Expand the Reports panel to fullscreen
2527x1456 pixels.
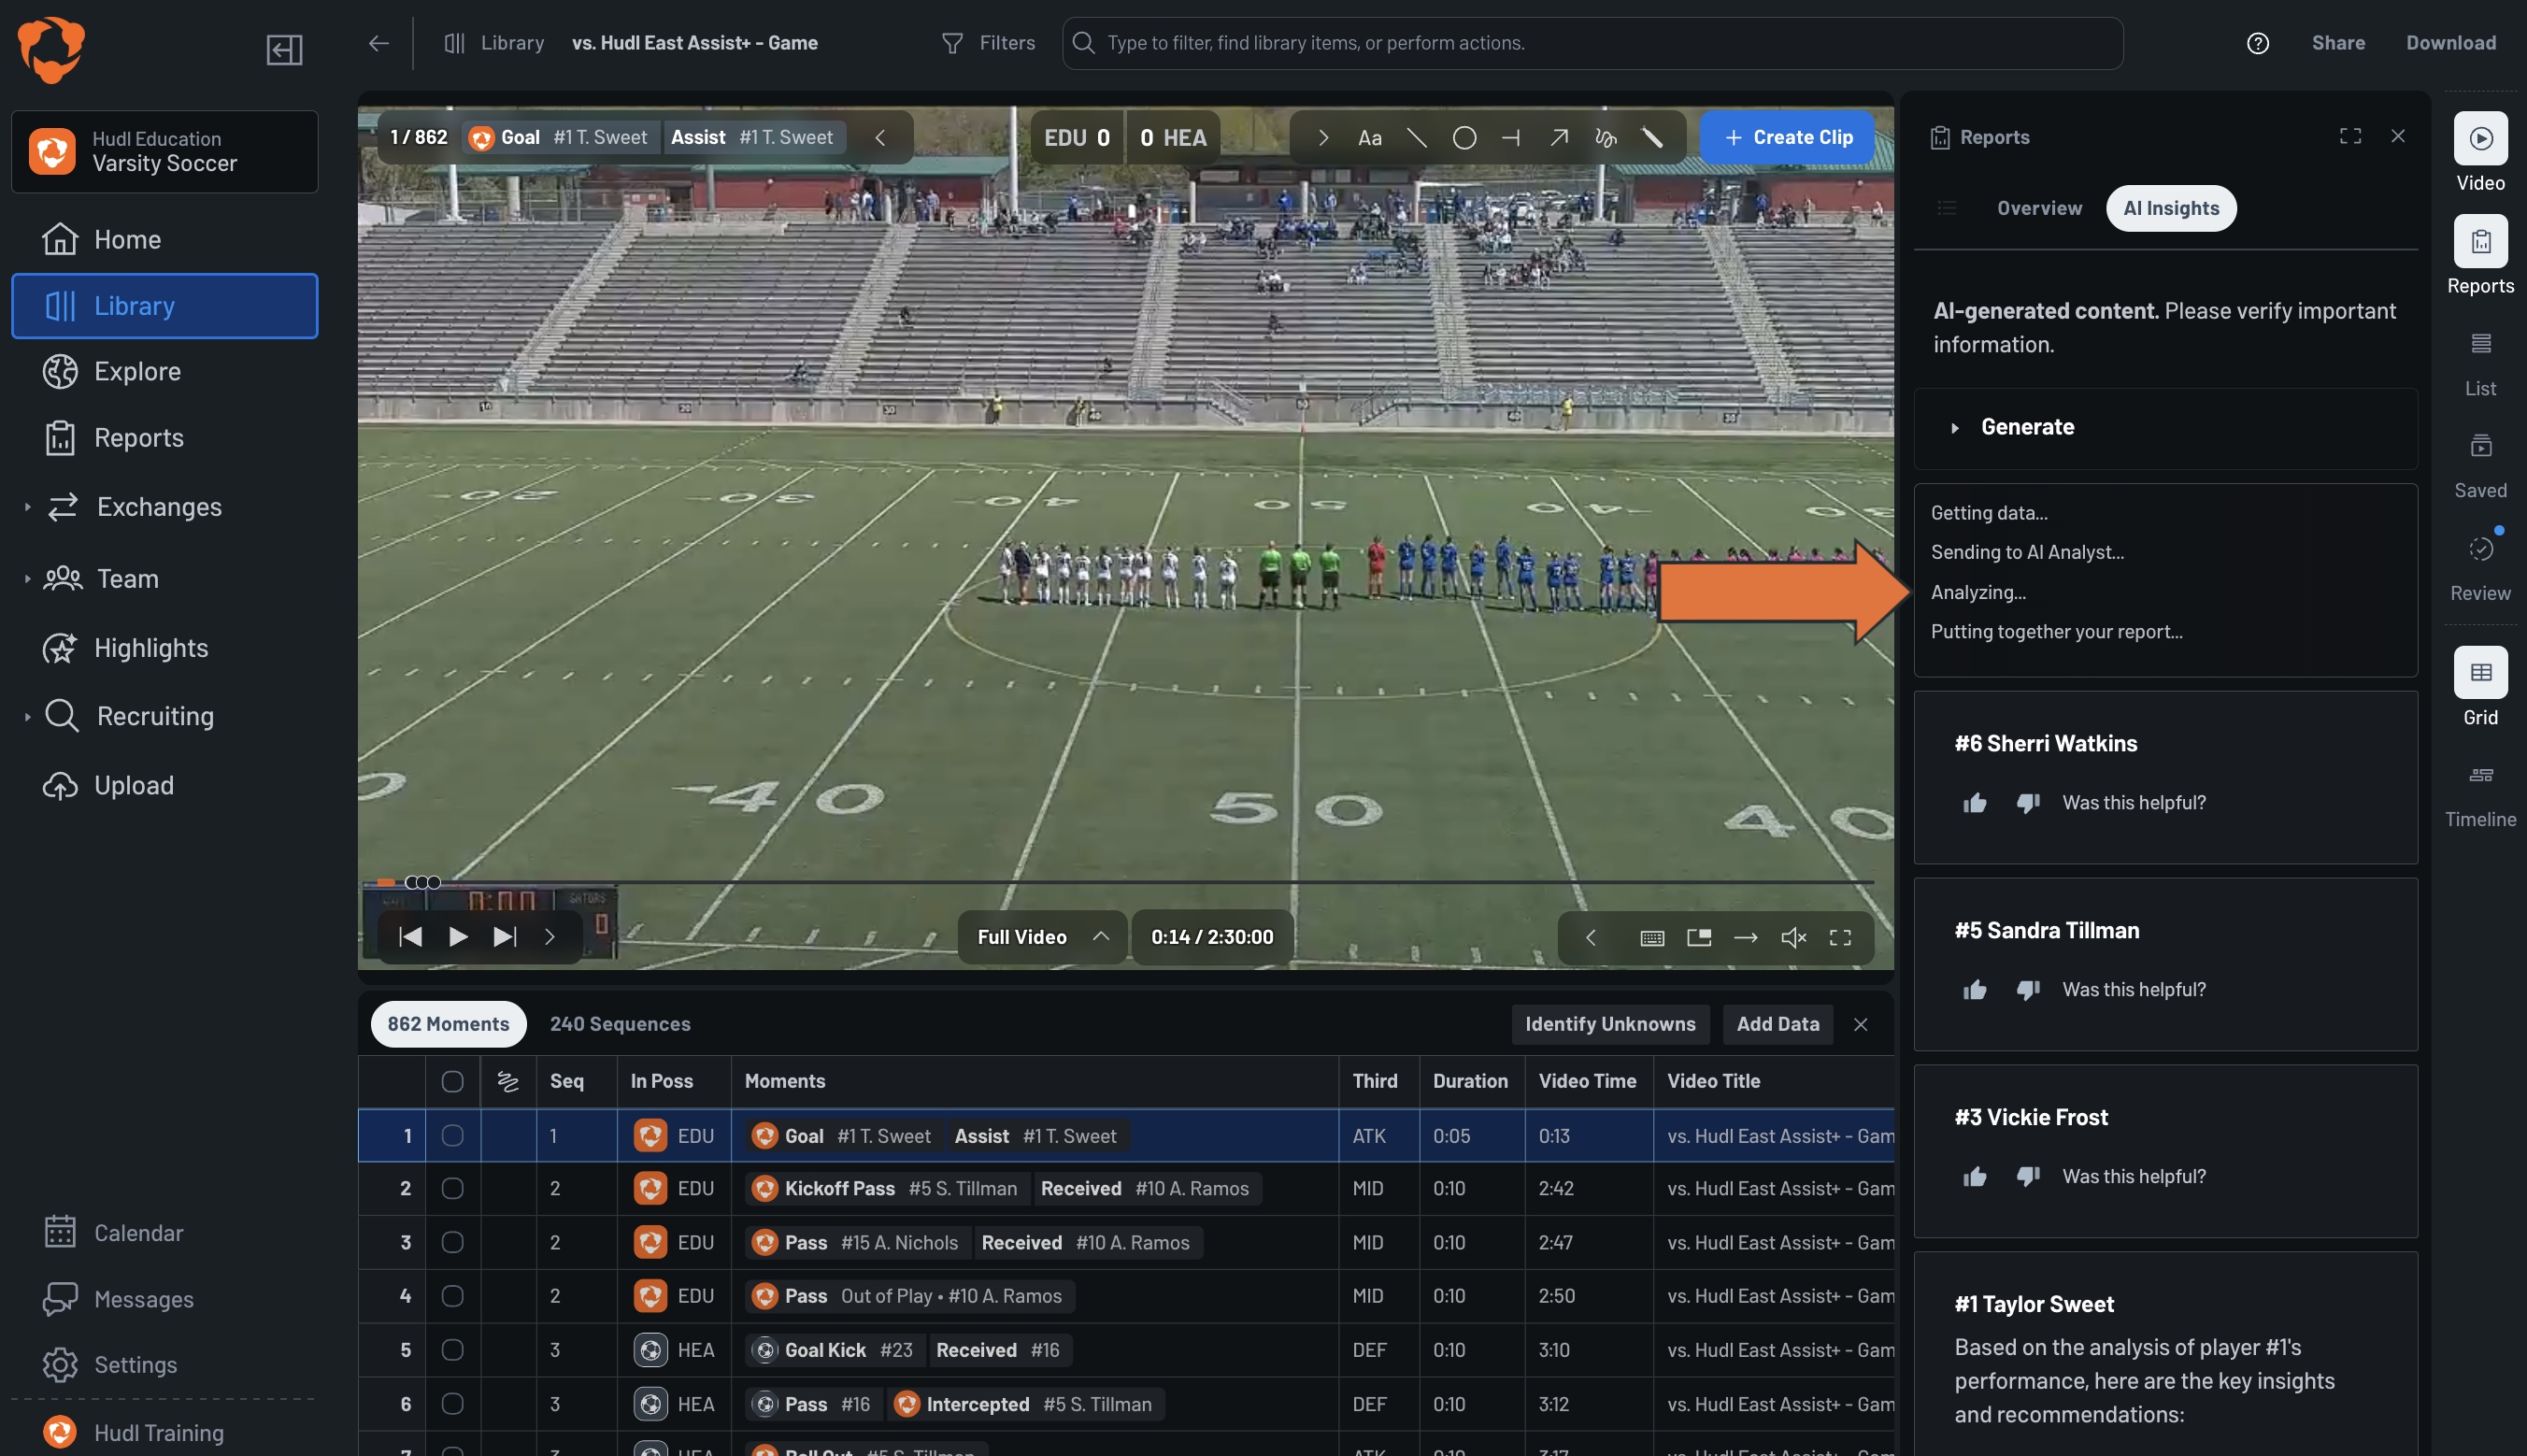point(2350,136)
